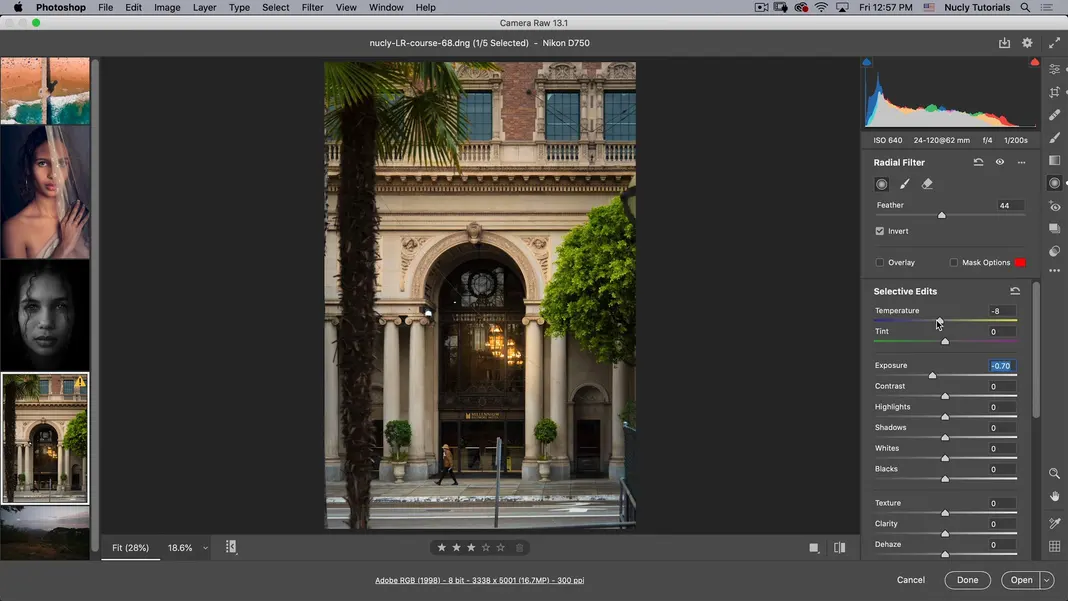Toggle the grid overlay icon
The height and width of the screenshot is (601, 1068).
(x=1054, y=546)
